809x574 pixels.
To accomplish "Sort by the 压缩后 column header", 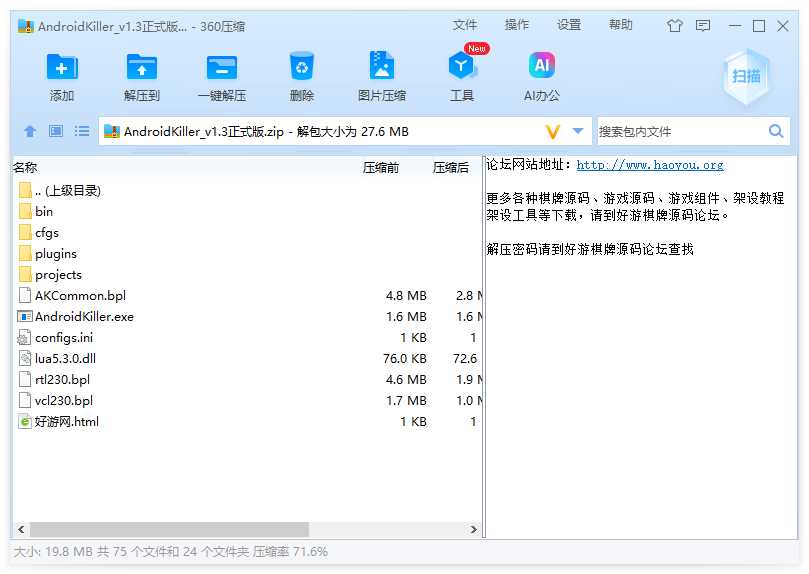I will tap(451, 168).
